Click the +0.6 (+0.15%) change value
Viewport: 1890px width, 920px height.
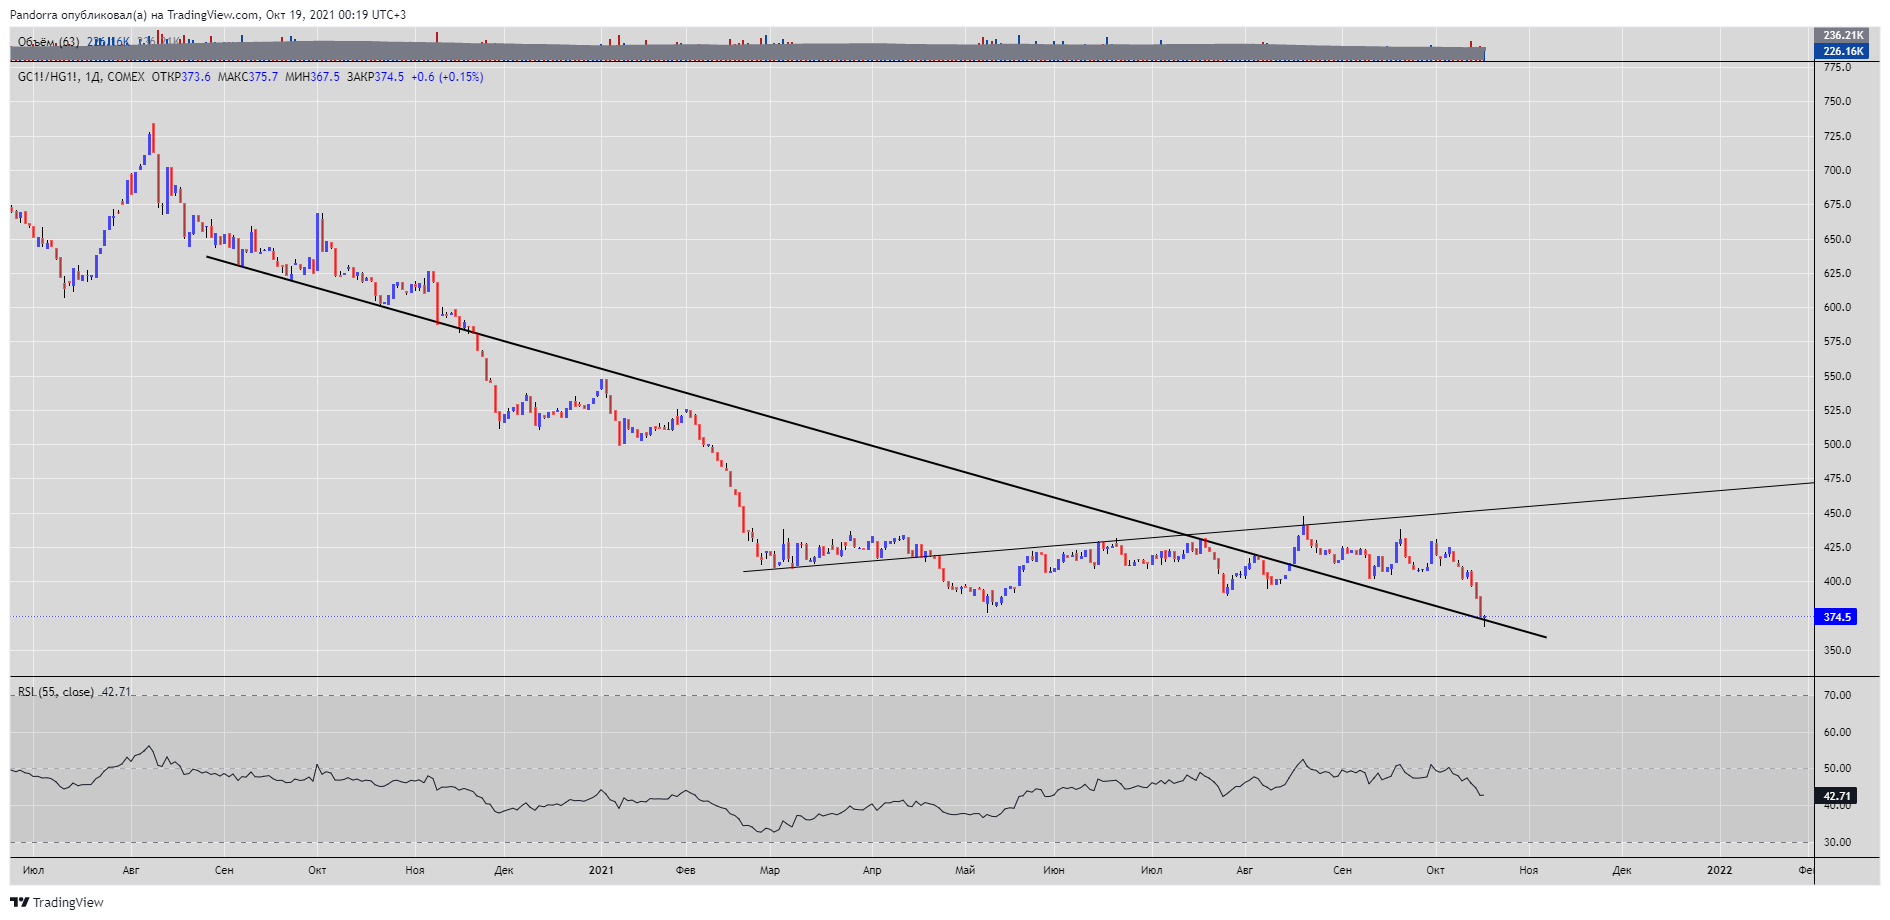coord(447,77)
